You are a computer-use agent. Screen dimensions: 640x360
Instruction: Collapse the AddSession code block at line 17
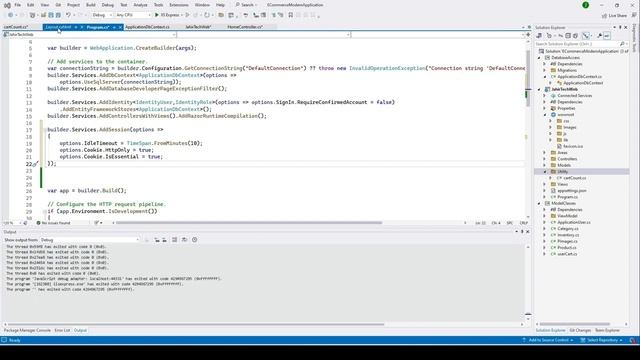(44, 130)
